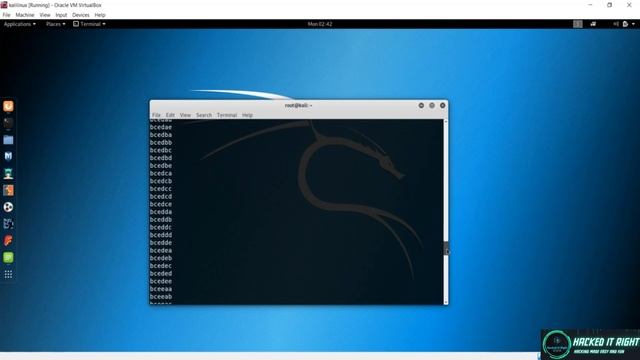640x360 pixels.
Task: Open the Places dropdown menu
Action: point(56,24)
